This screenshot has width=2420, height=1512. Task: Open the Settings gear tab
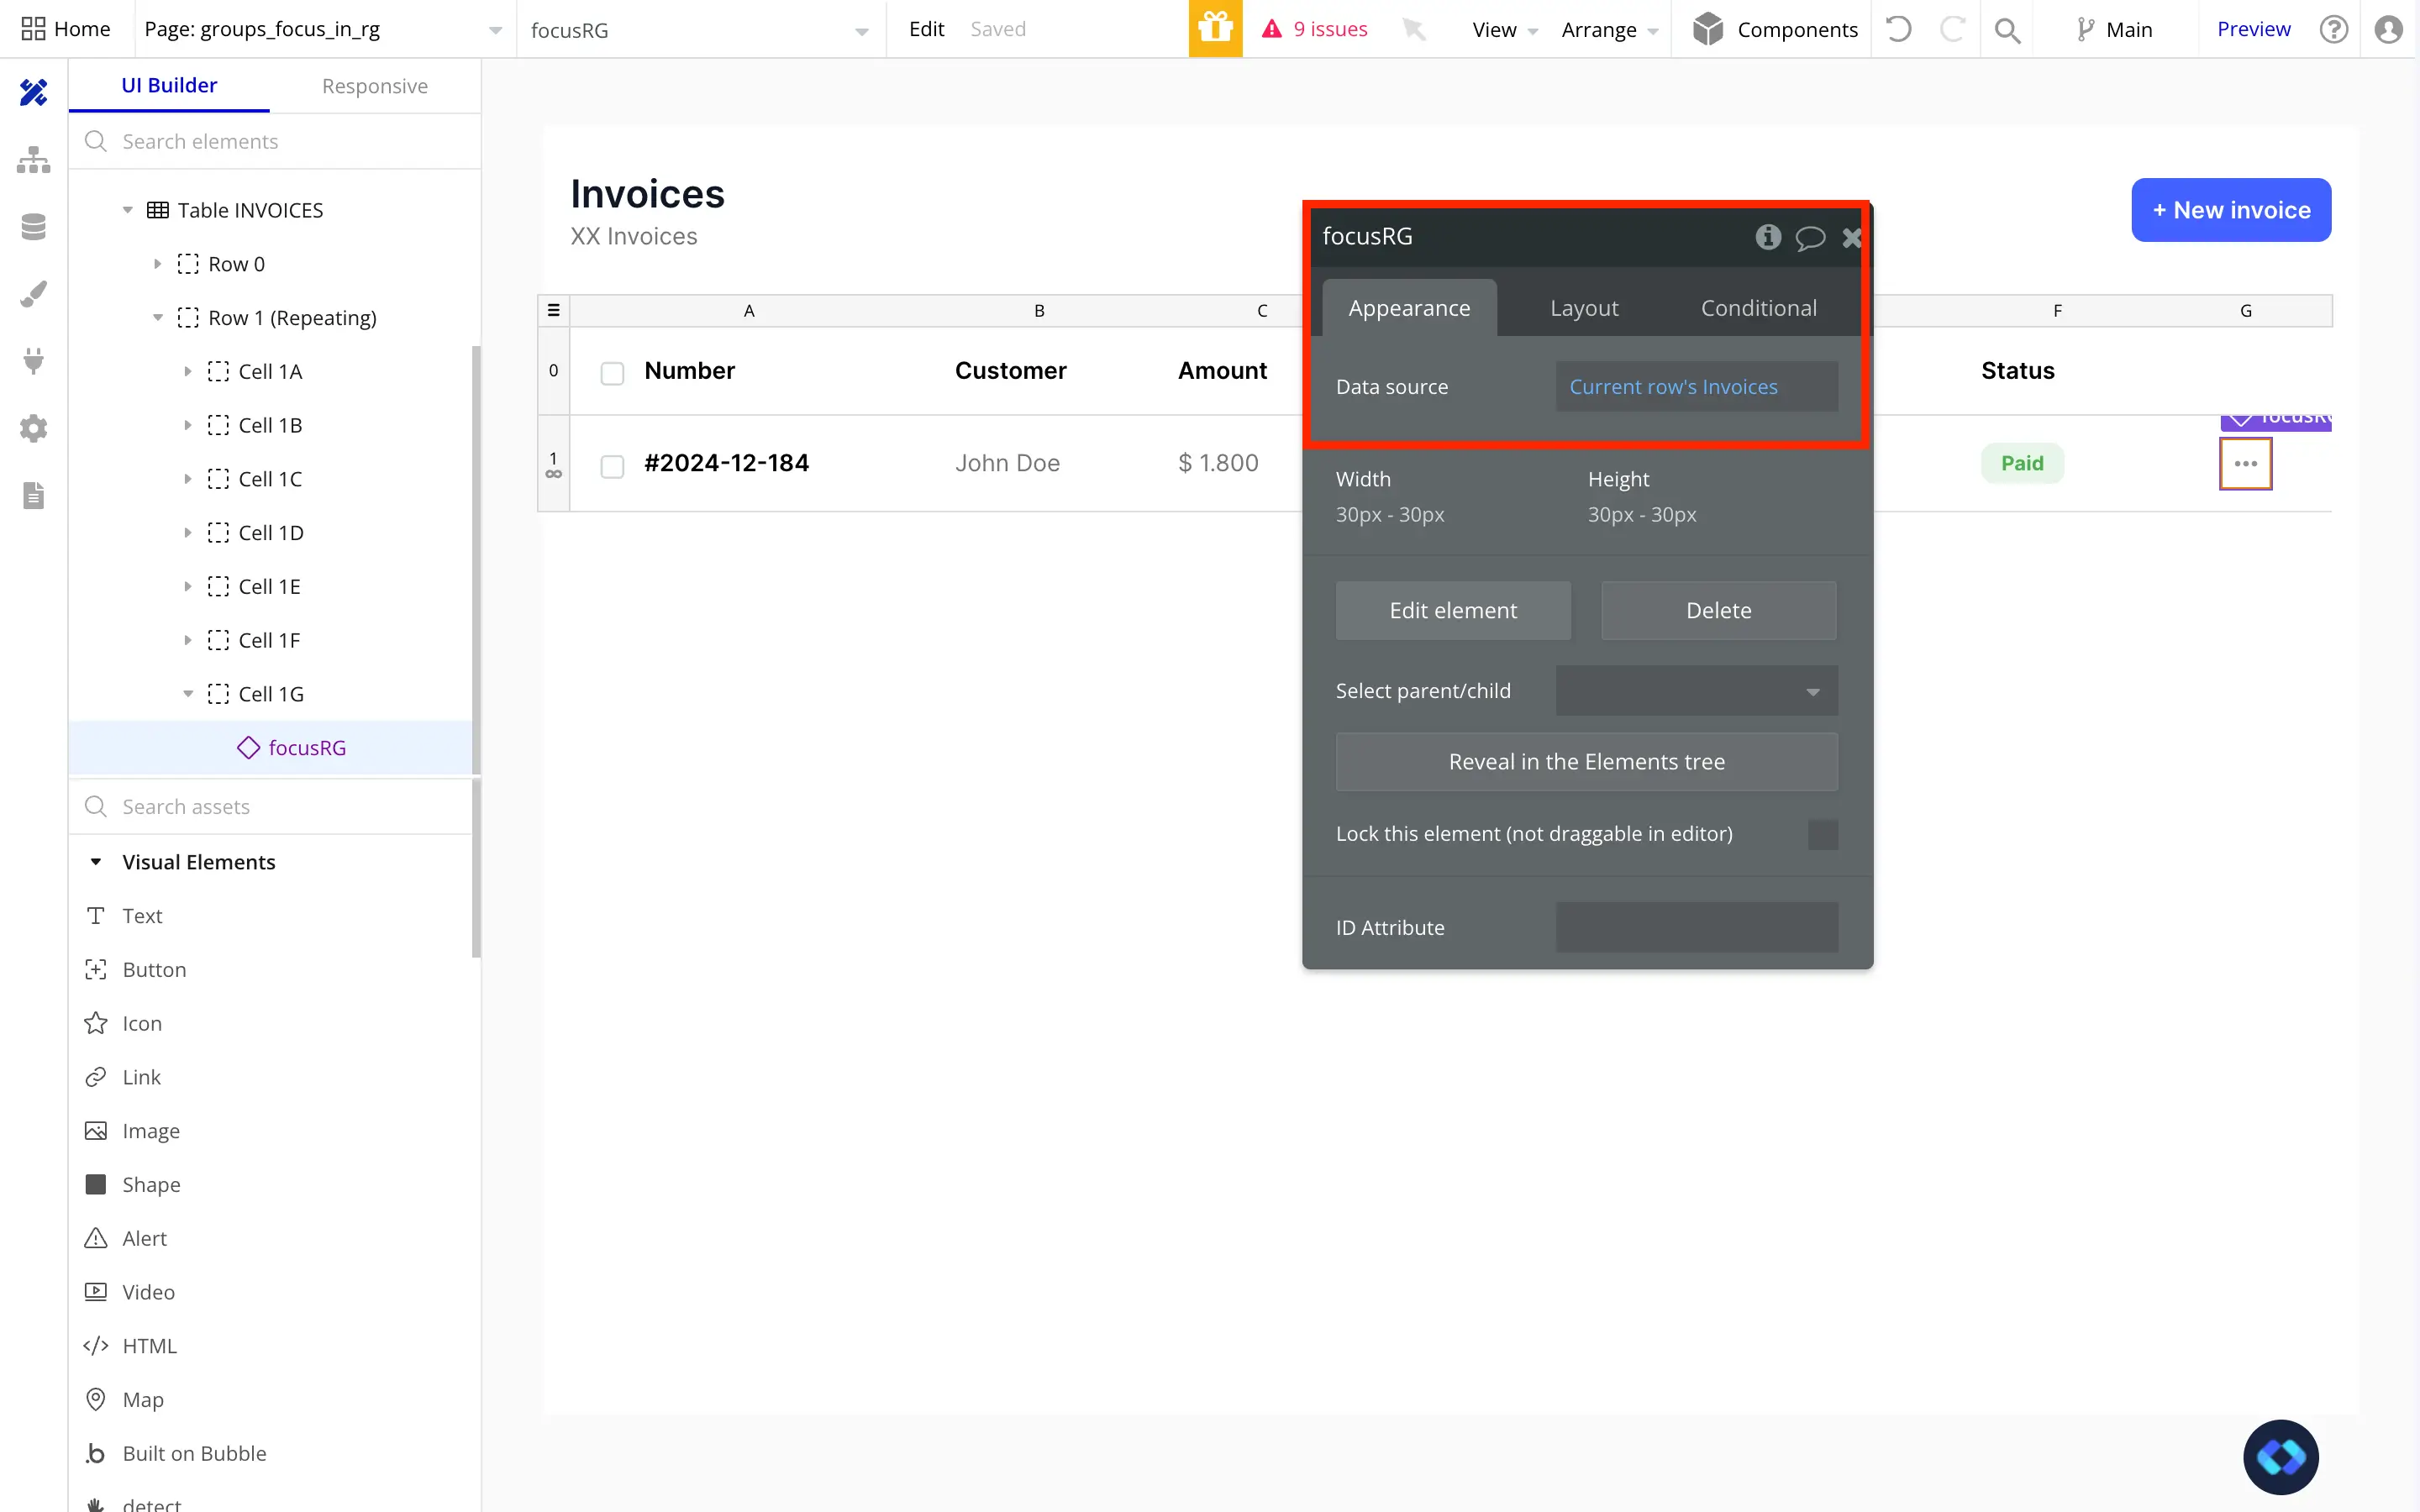pos(33,428)
